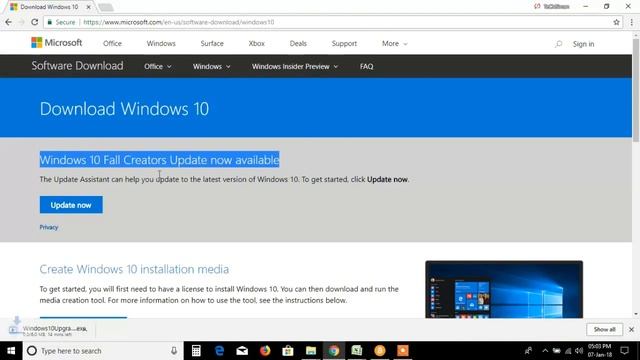Open the Action Center notifications icon
The height and width of the screenshot is (360, 640).
[x=624, y=351]
